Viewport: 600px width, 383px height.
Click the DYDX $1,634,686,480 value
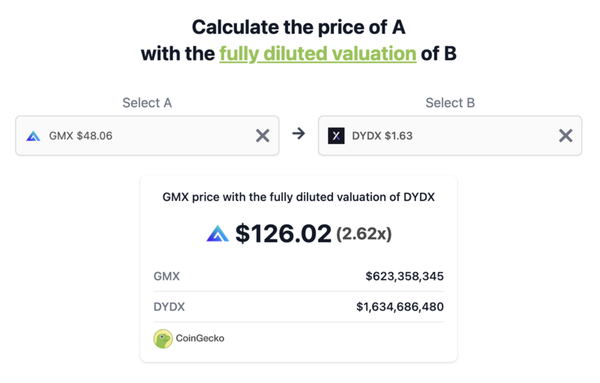click(400, 307)
